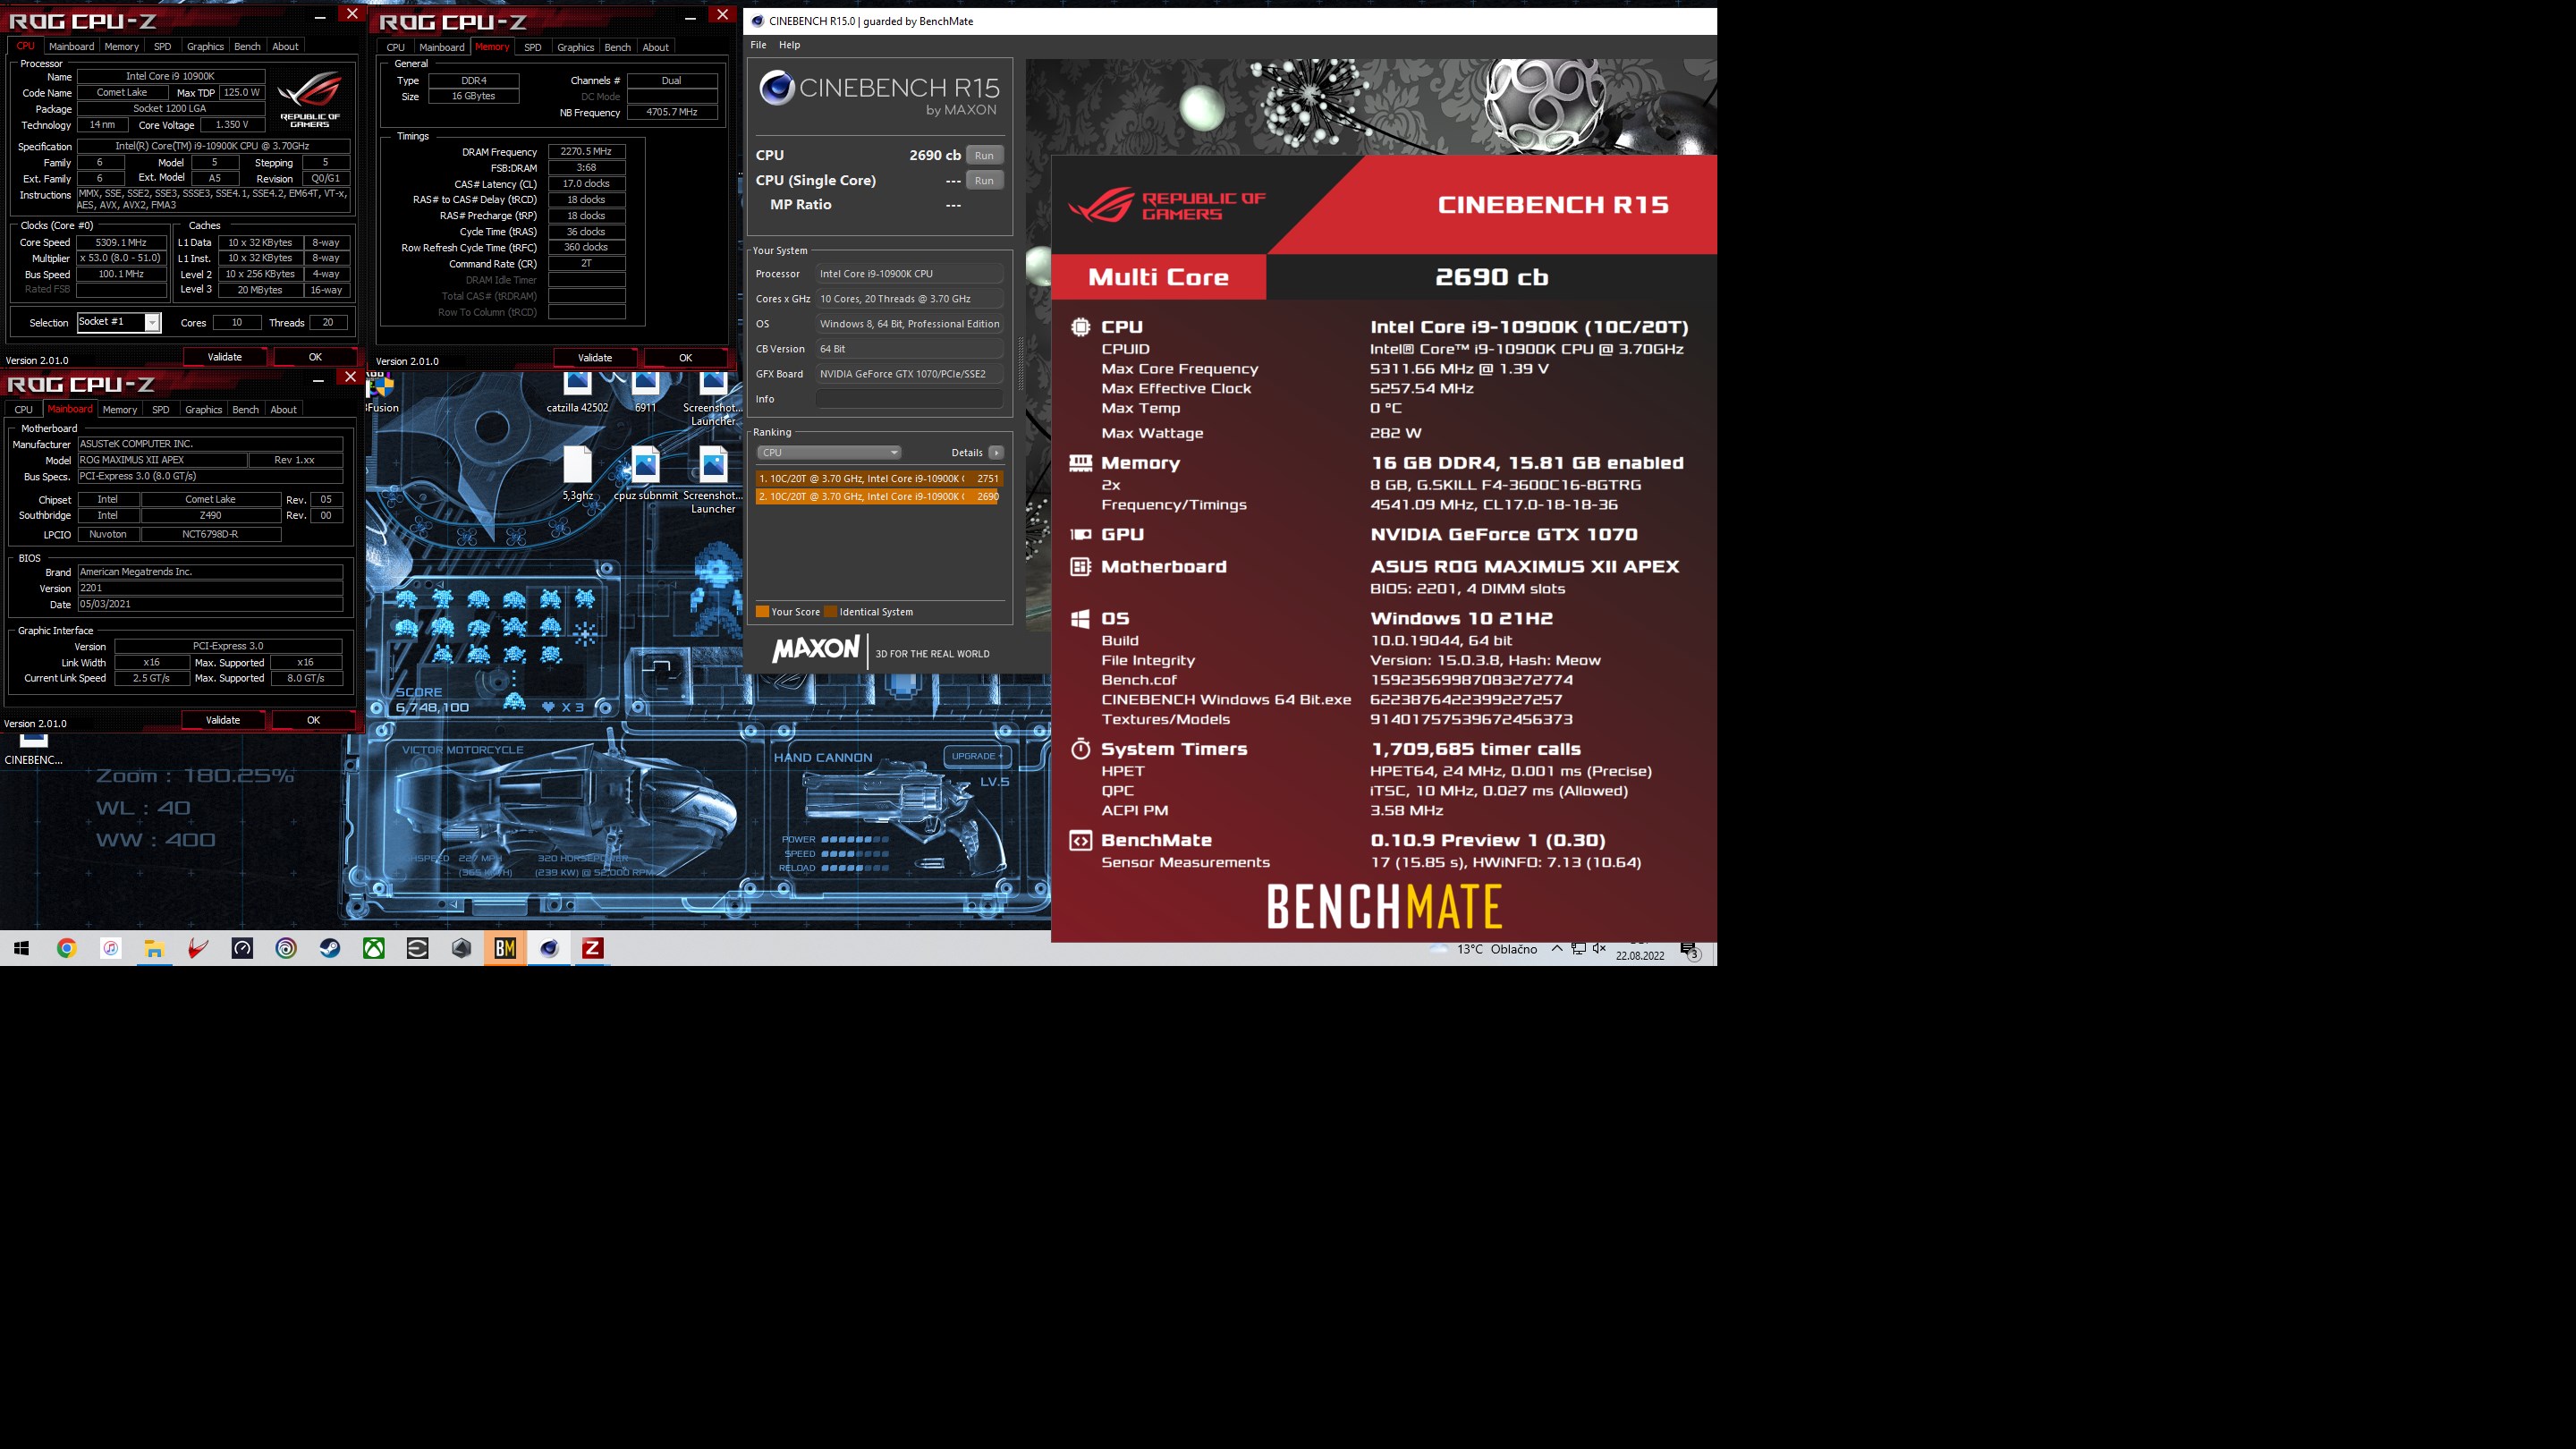Click Validate in the Mainboard CPU-Z window
Image resolution: width=2576 pixels, height=1449 pixels.
click(222, 720)
